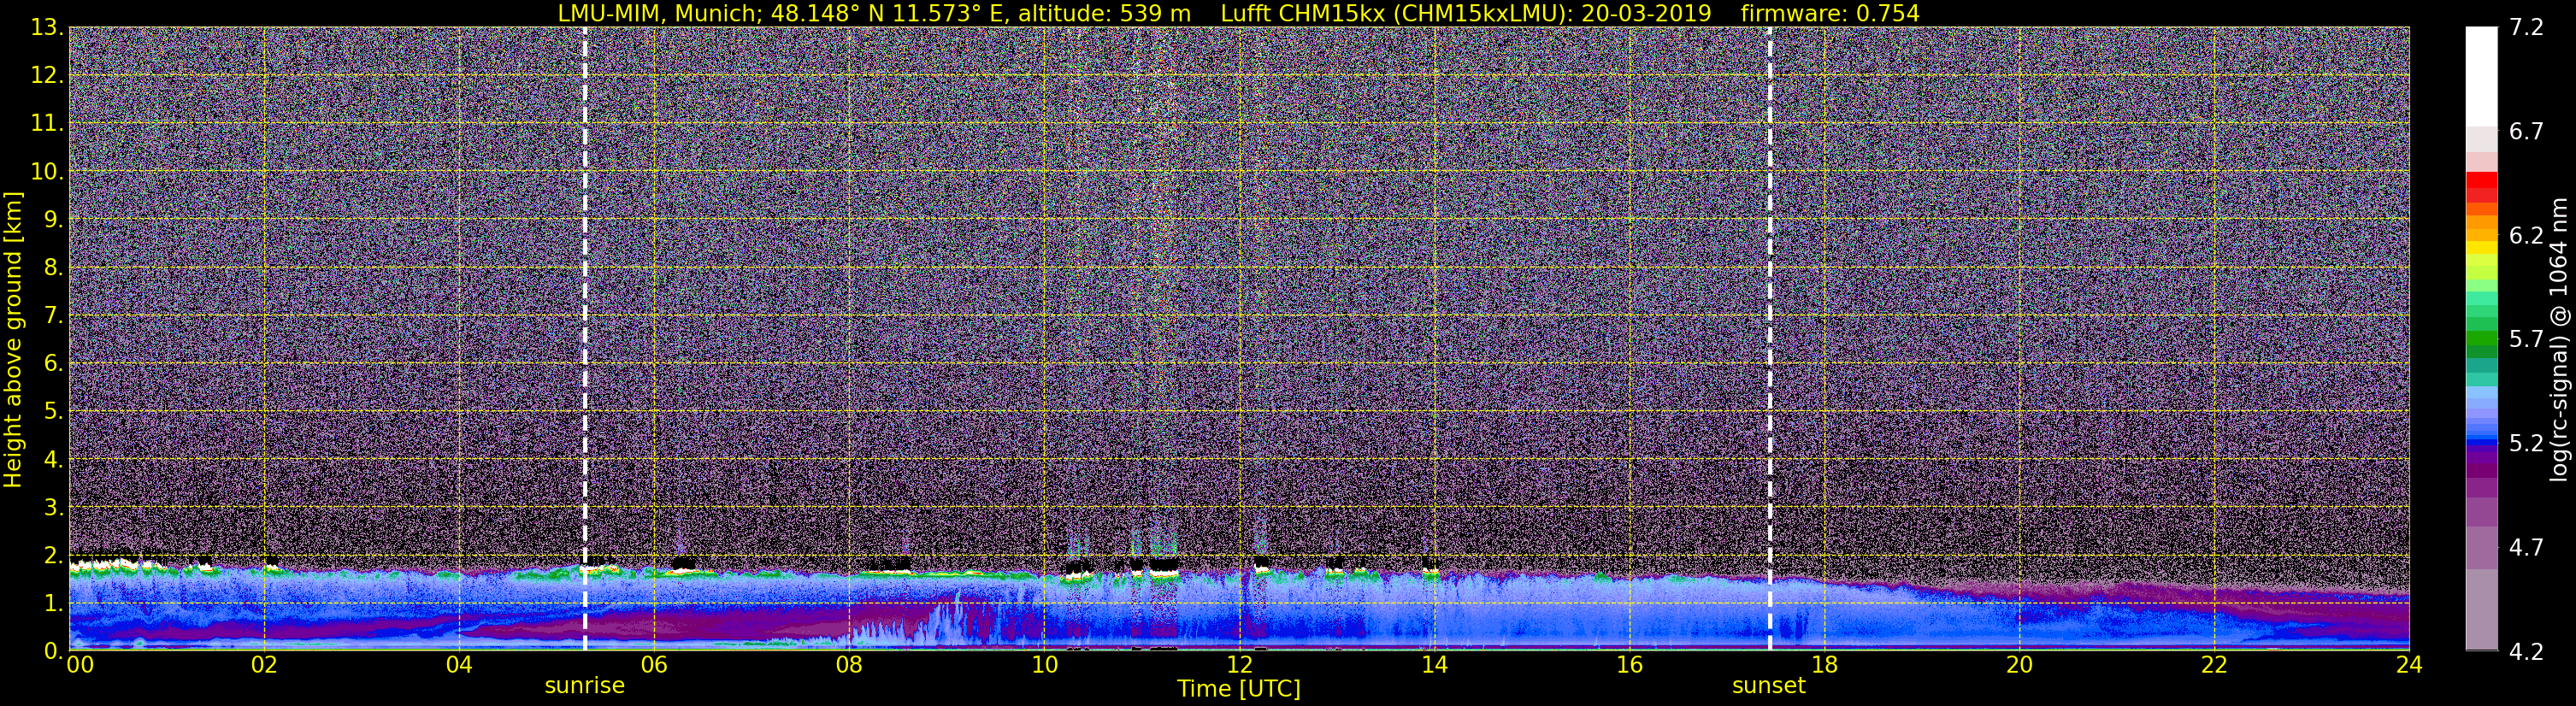This screenshot has height=706, width=2576.
Task: Click the 'Height above ground [km]' axis label
Action: (13, 339)
